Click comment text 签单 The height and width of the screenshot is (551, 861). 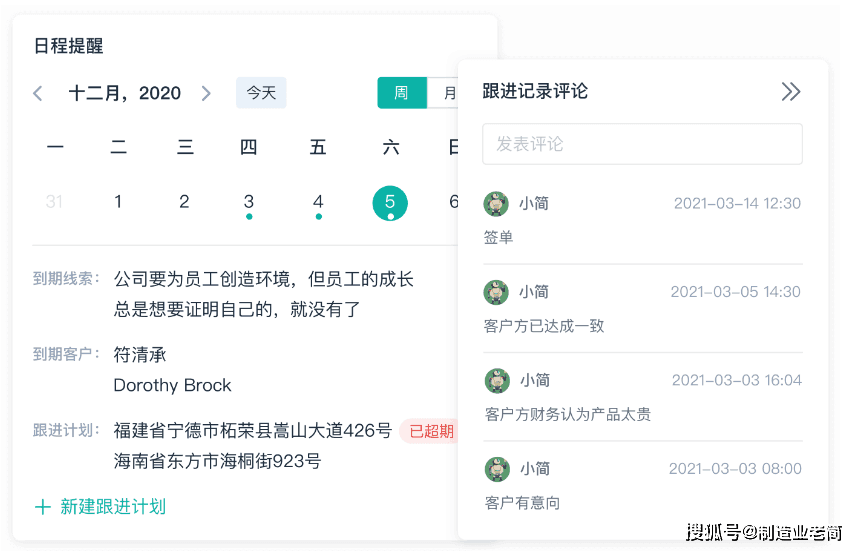point(498,237)
